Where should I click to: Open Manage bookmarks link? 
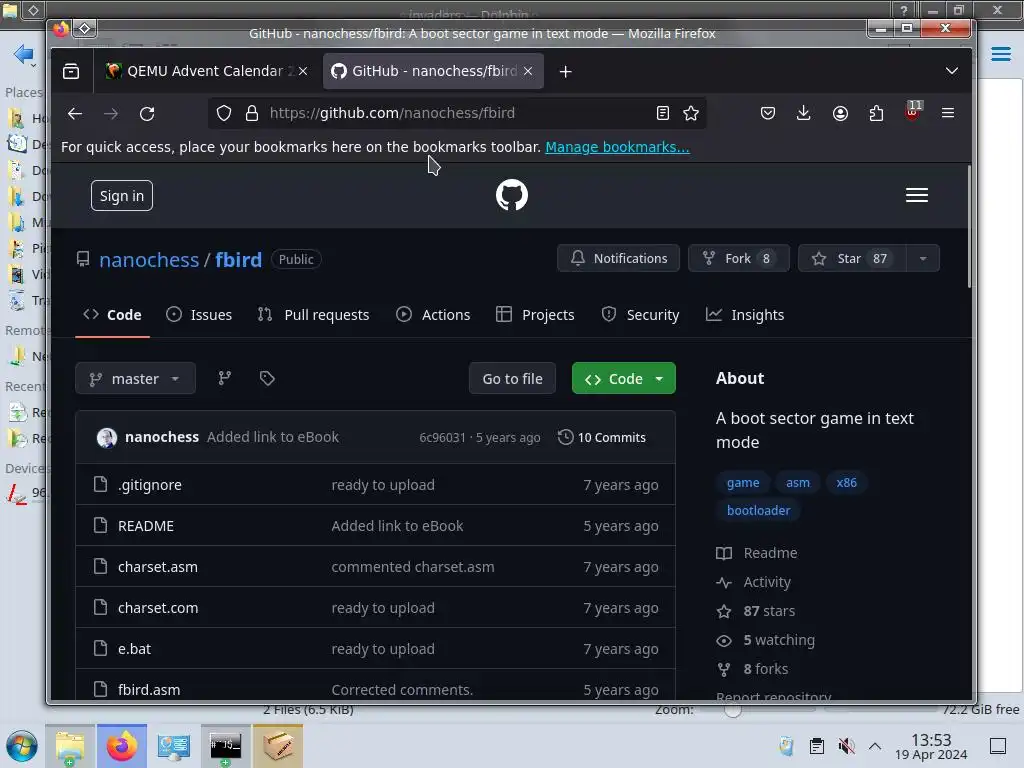617,147
